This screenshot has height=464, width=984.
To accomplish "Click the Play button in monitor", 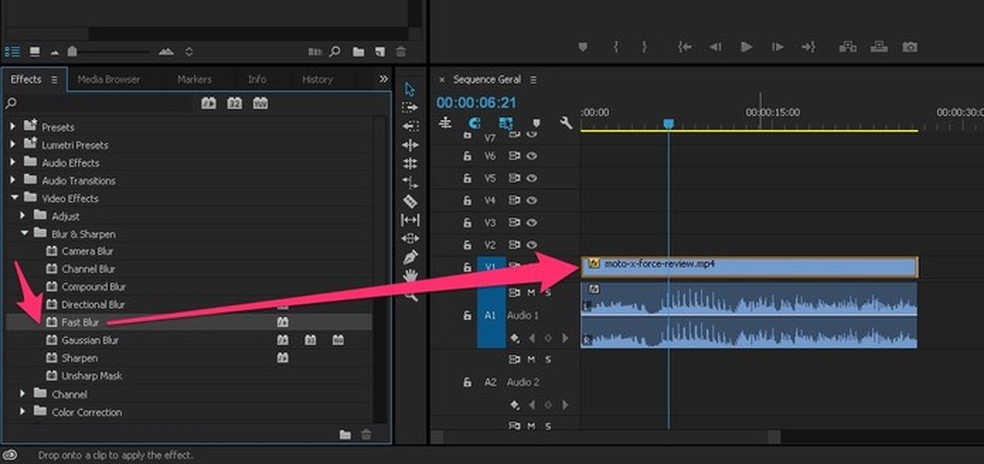I will [746, 47].
